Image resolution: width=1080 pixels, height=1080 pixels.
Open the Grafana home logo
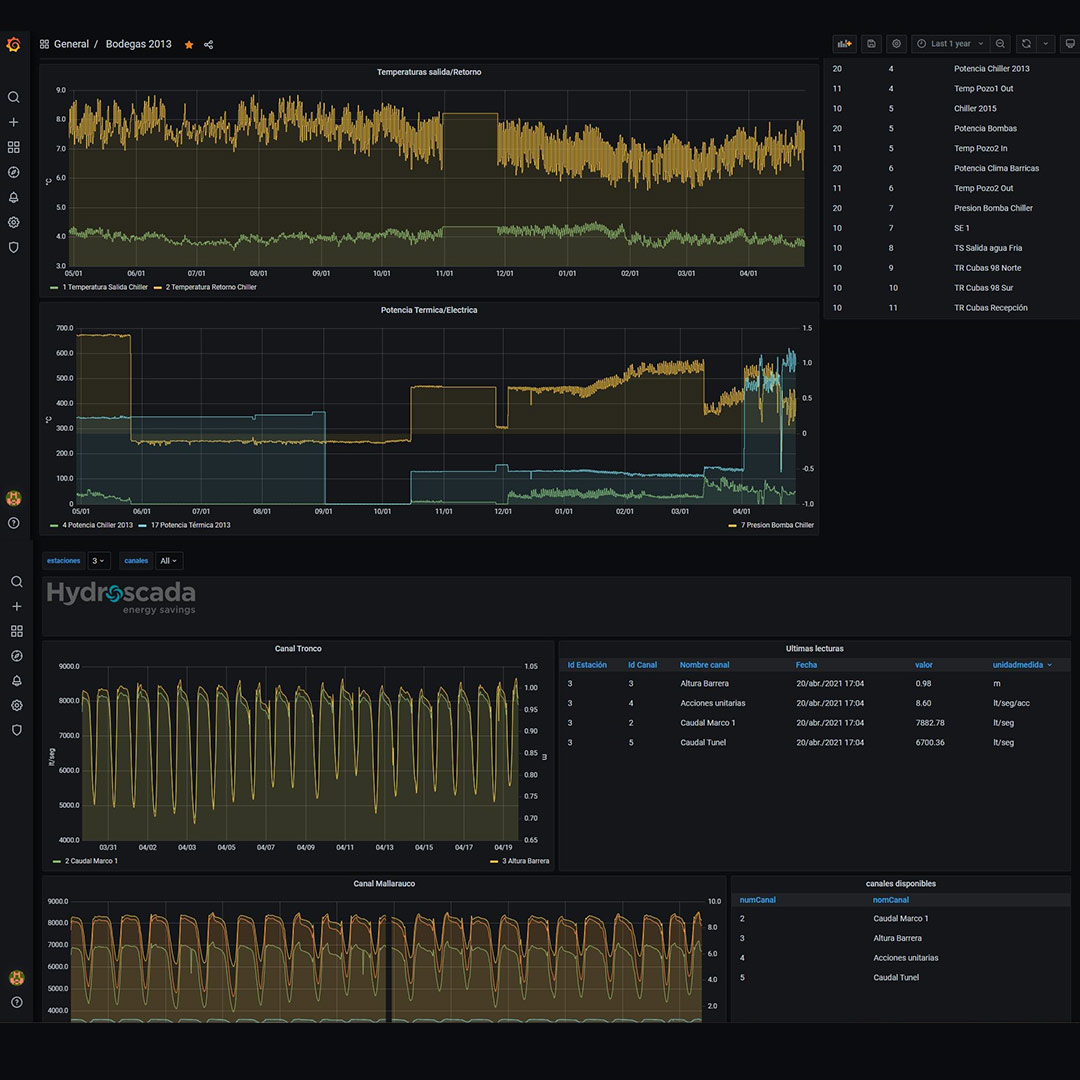(x=13, y=45)
